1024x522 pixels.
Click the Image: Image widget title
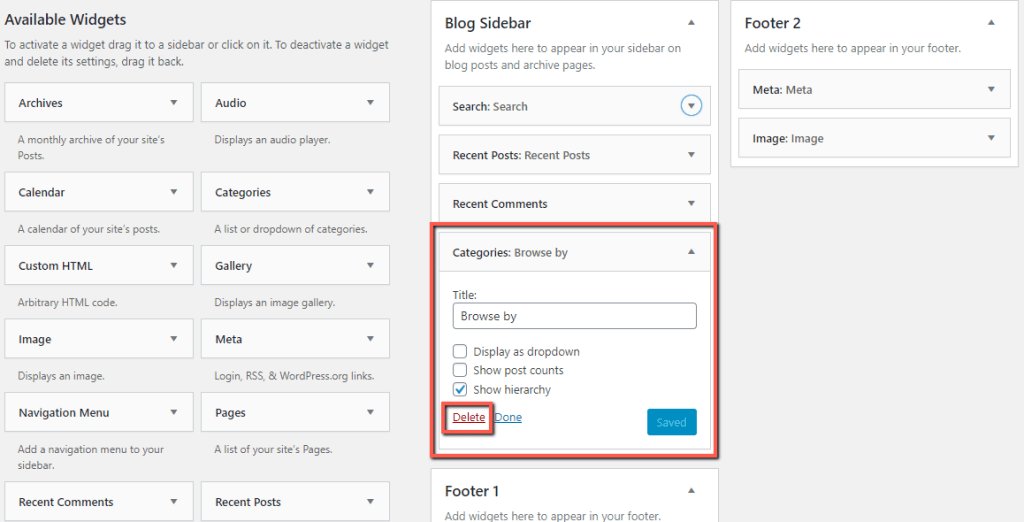(788, 139)
